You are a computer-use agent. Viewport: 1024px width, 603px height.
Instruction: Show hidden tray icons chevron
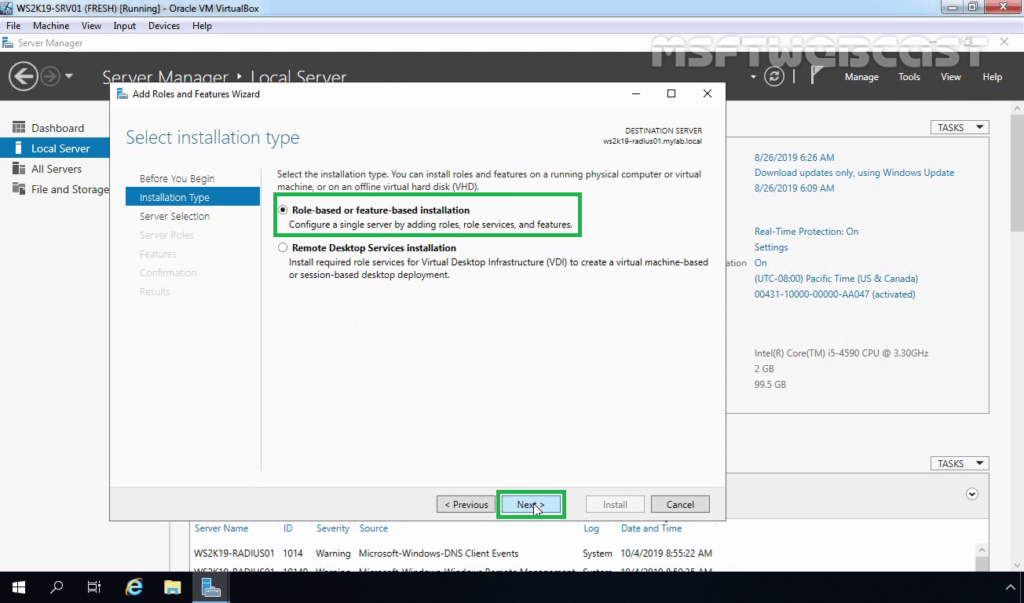coord(1010,587)
